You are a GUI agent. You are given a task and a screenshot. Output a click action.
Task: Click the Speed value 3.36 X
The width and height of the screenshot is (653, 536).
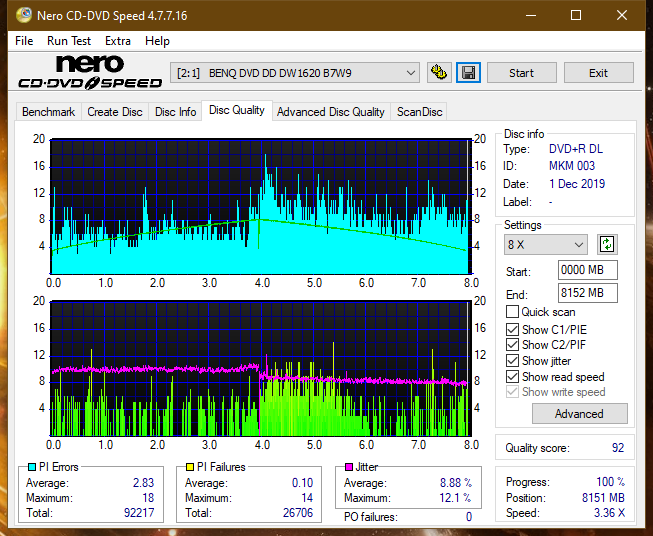click(609, 513)
